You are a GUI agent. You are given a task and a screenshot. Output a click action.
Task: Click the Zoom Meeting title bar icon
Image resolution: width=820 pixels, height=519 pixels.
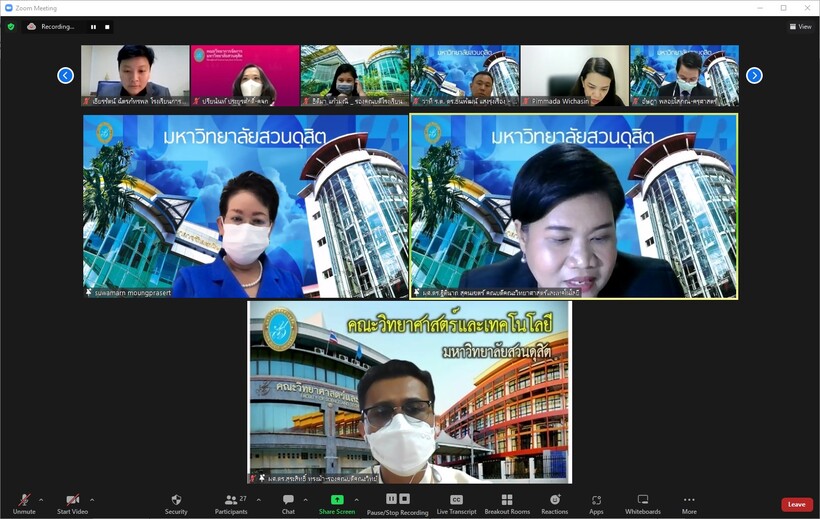(x=8, y=8)
